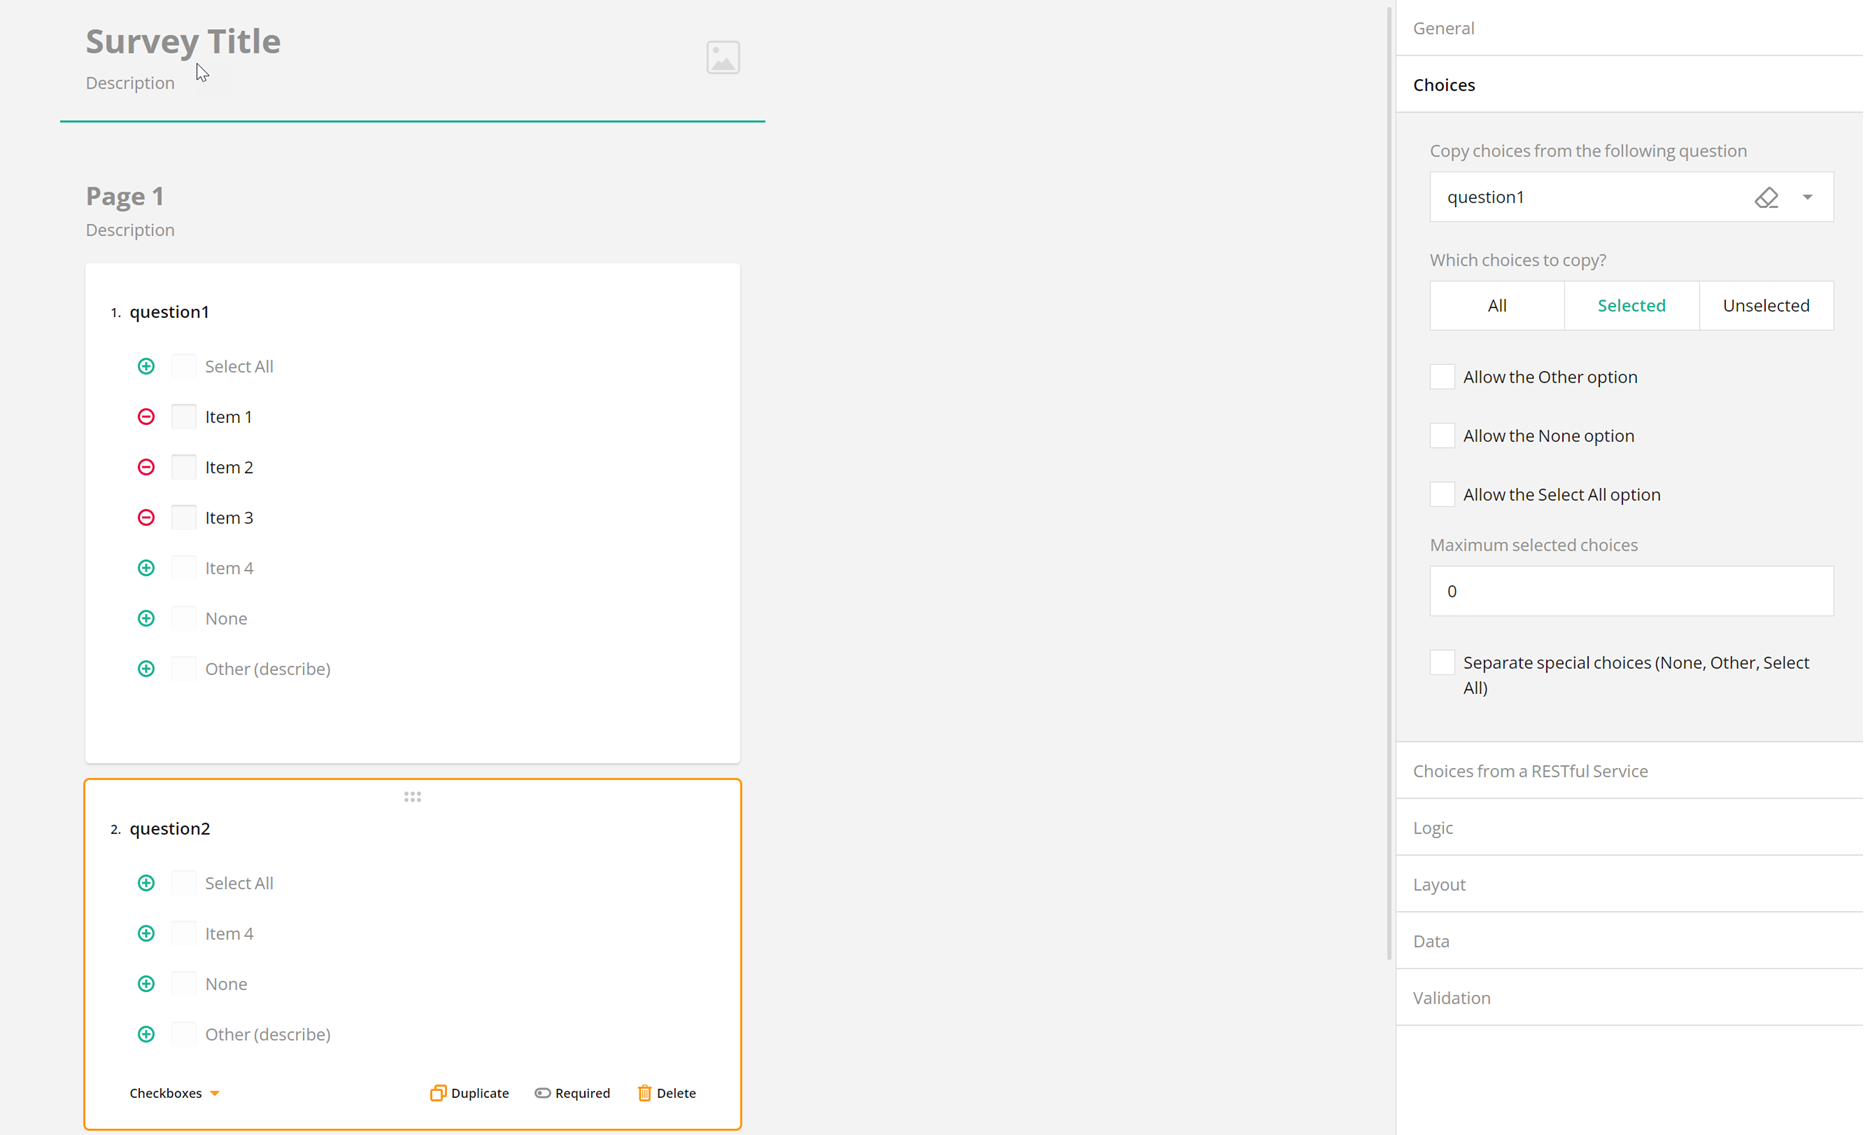The image size is (1864, 1135).
Task: Click the survey logo image placeholder icon
Action: [723, 57]
